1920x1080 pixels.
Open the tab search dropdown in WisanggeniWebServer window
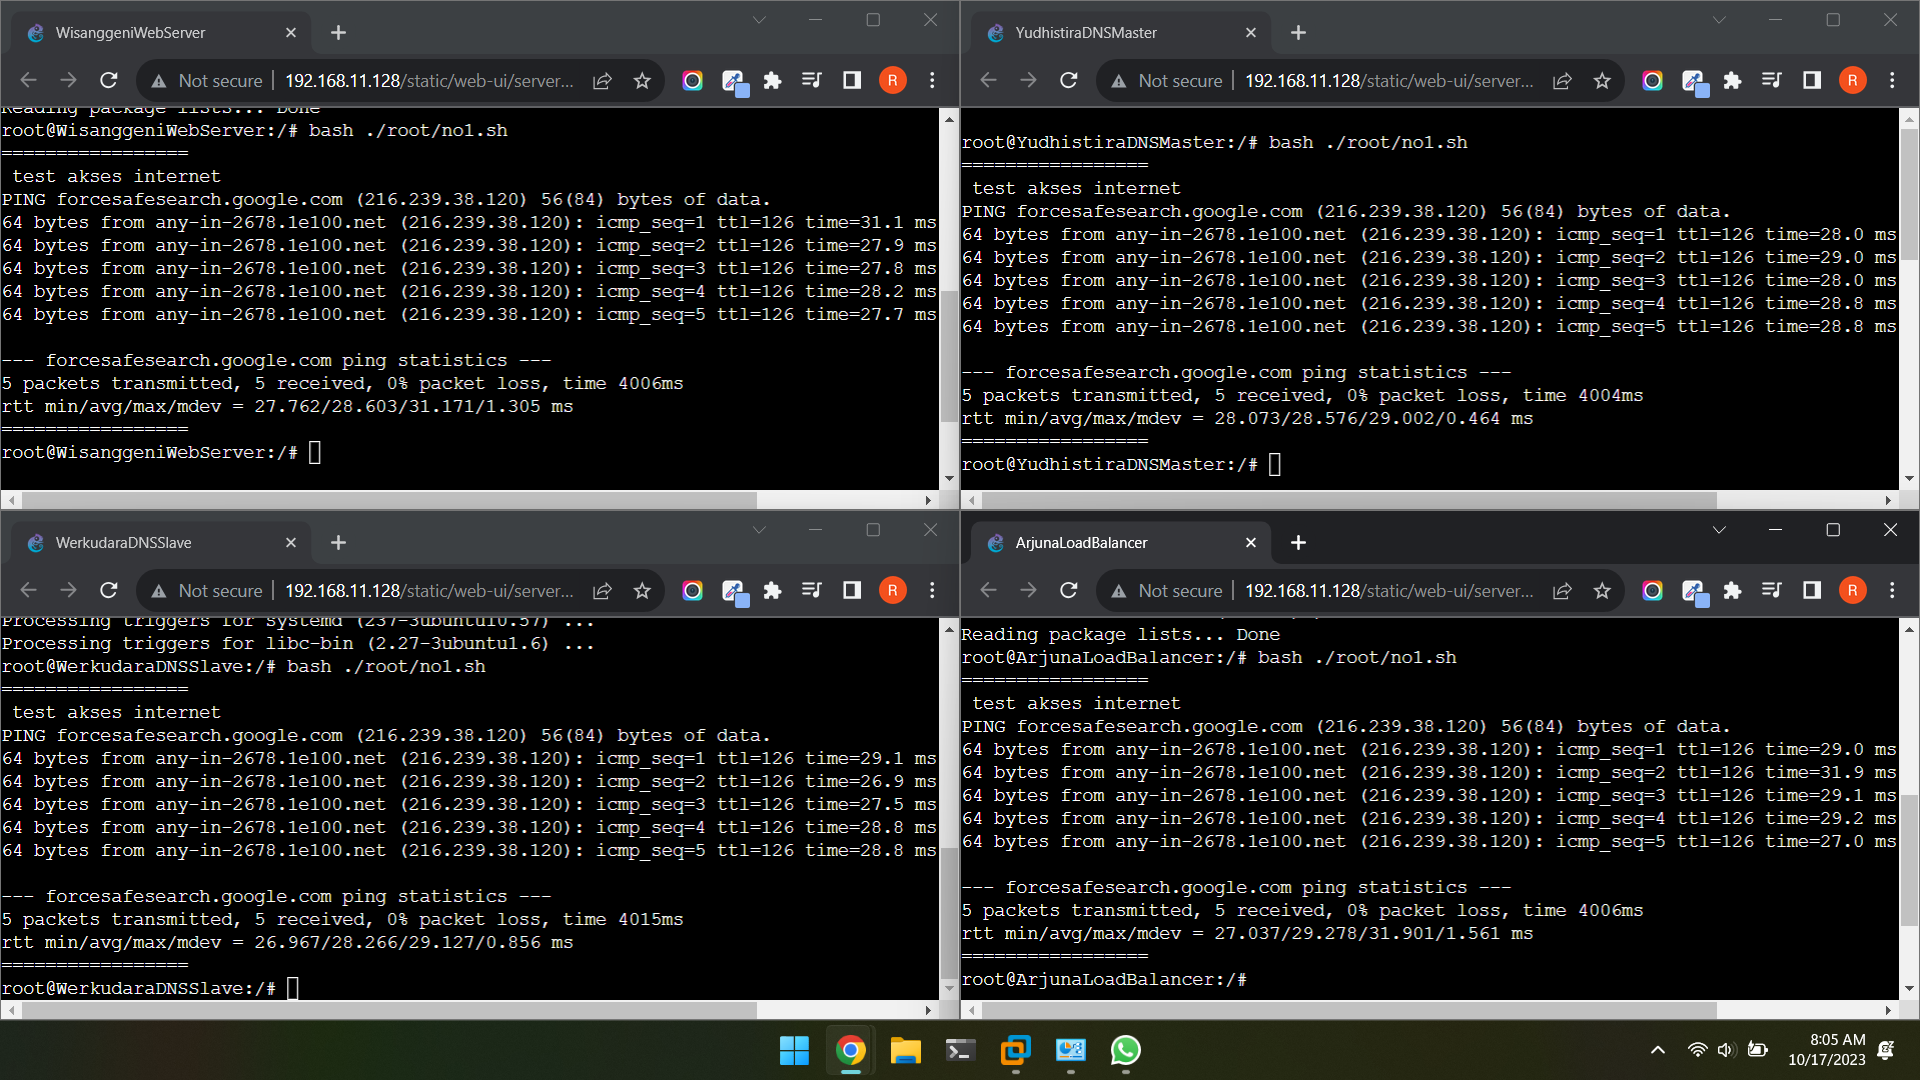click(759, 19)
